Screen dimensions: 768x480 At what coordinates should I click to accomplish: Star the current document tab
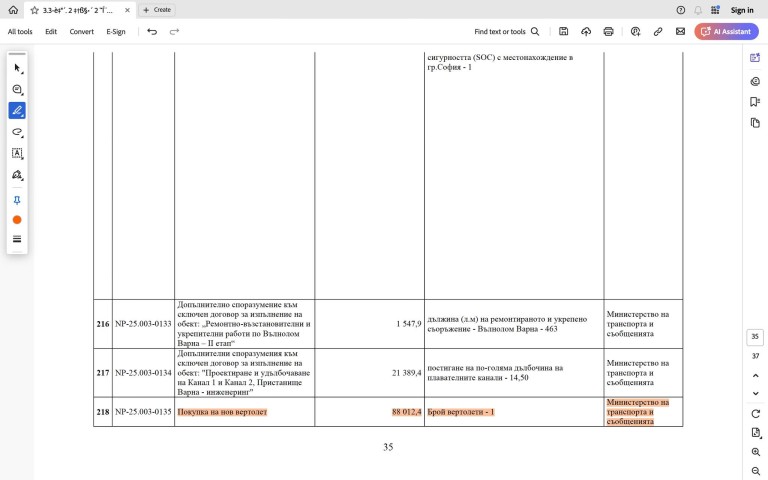[34, 10]
